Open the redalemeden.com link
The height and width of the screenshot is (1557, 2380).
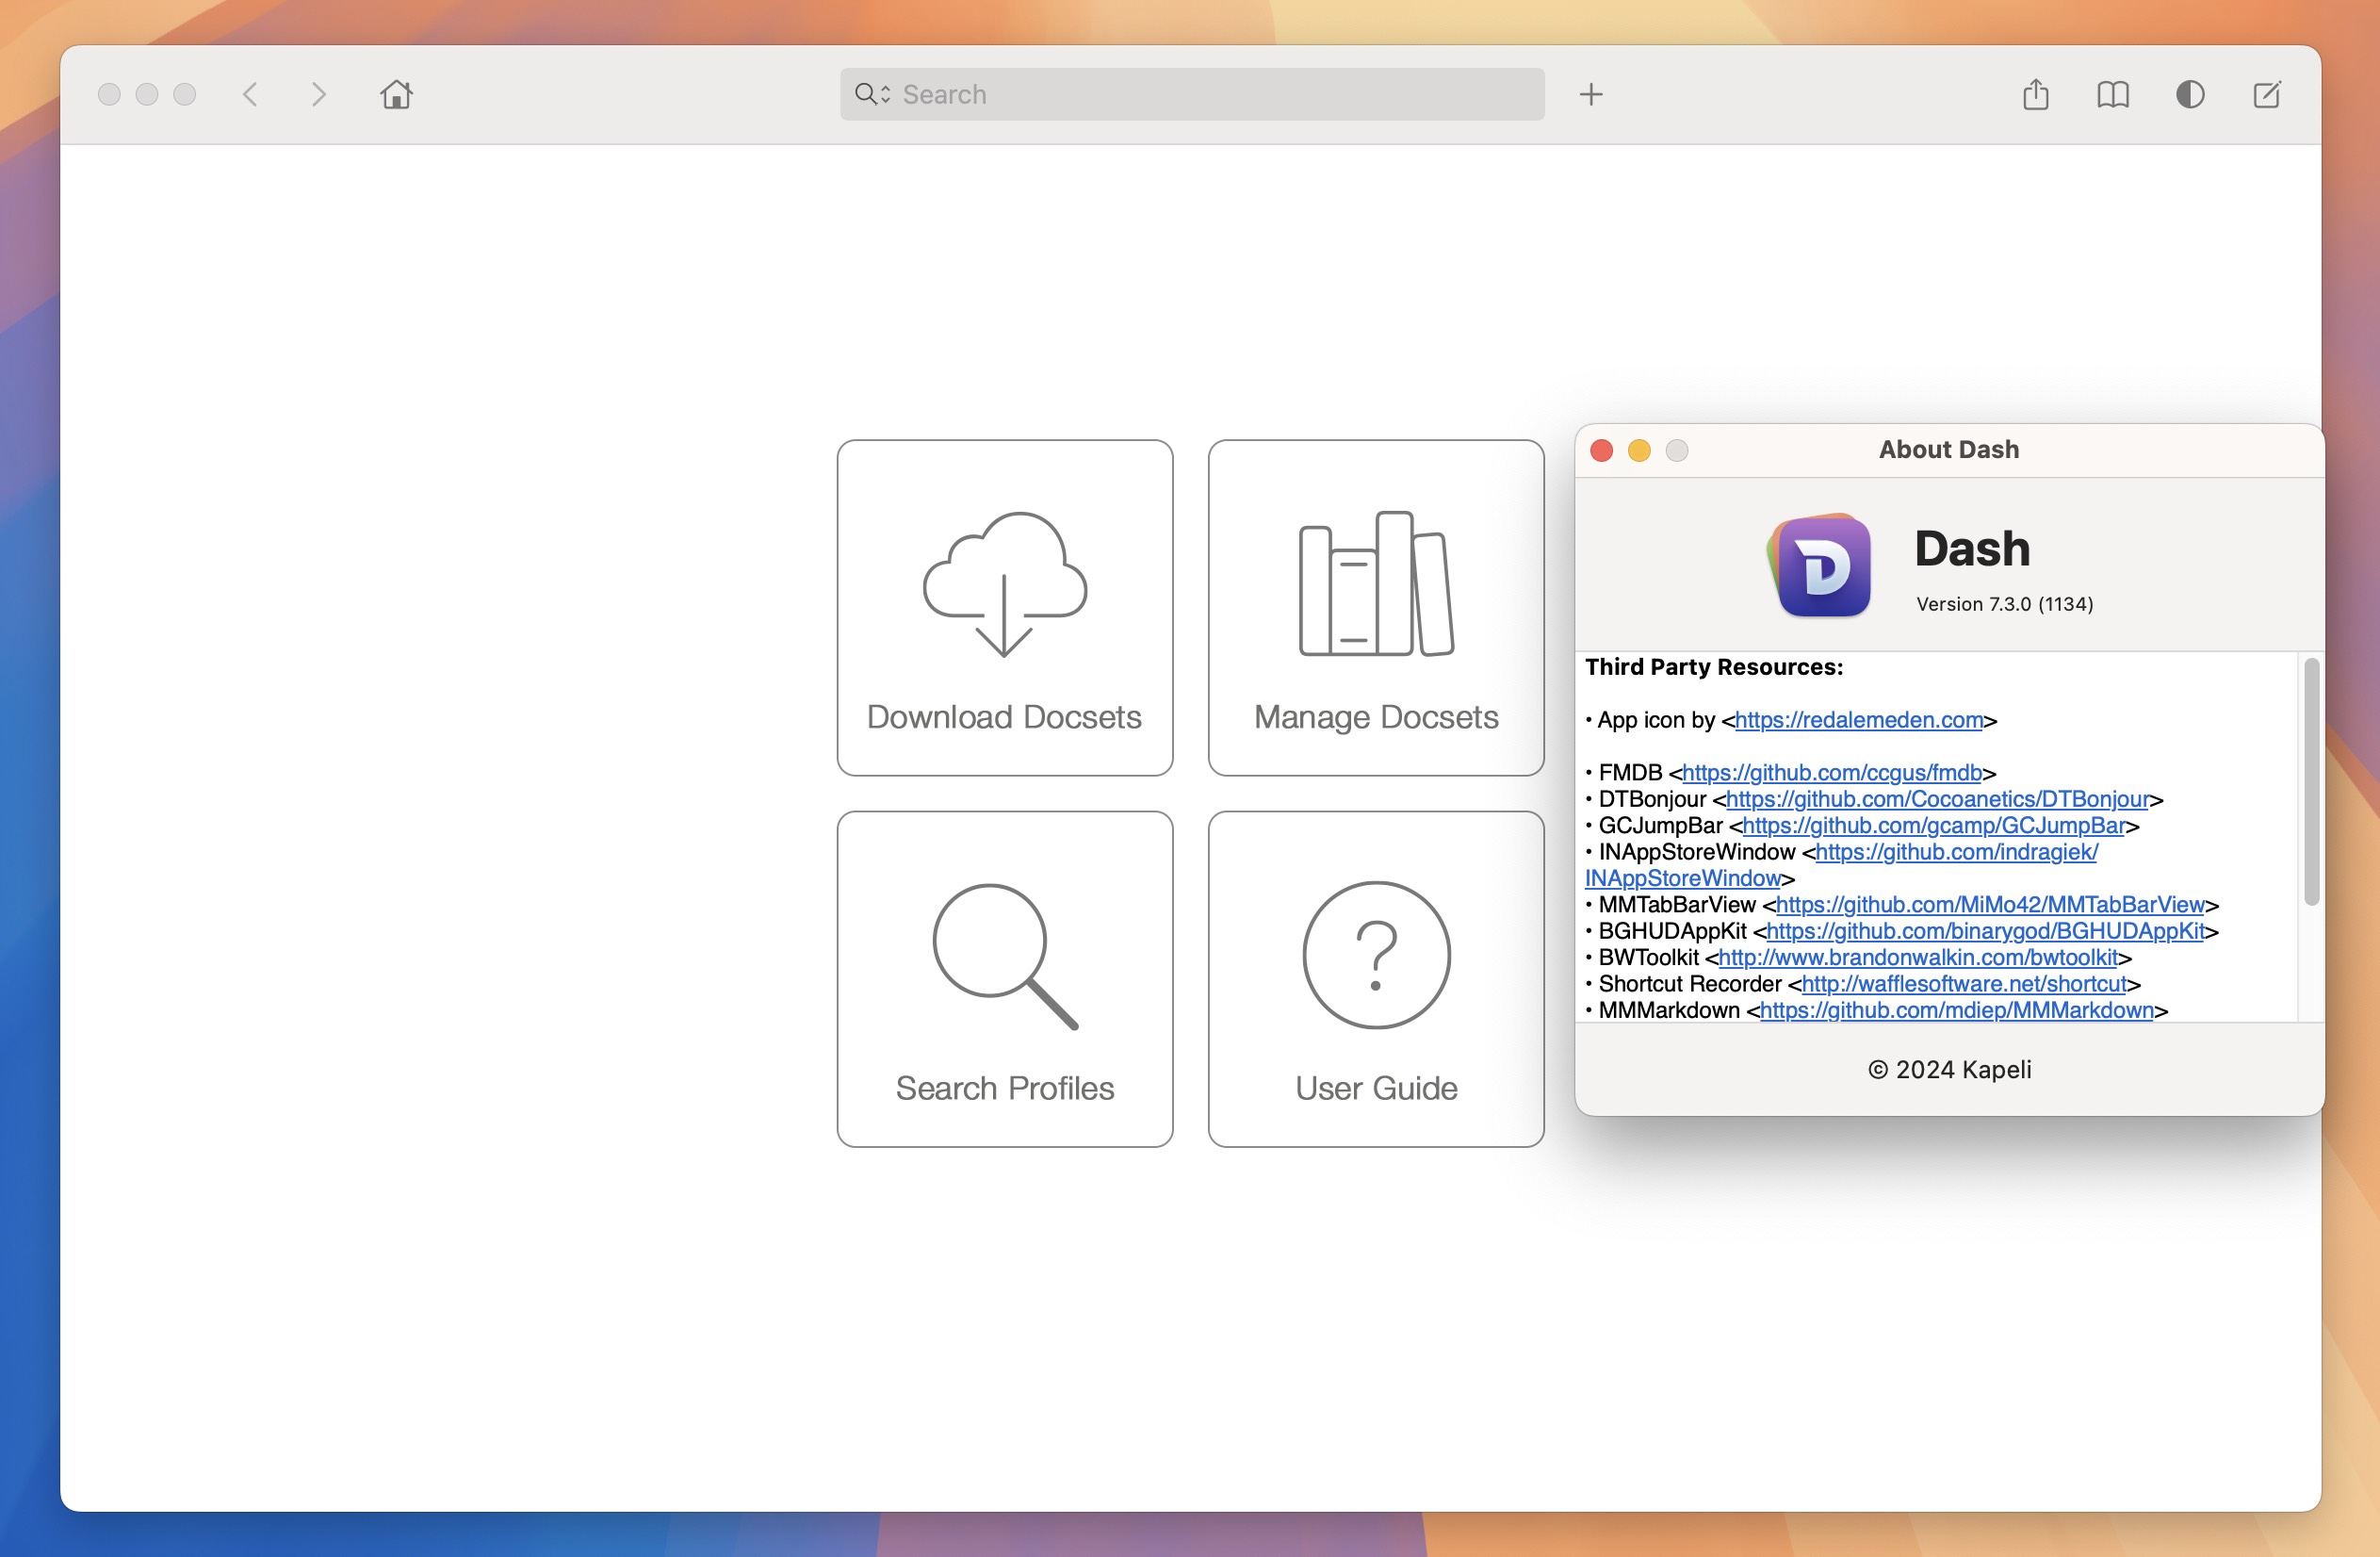tap(1858, 720)
